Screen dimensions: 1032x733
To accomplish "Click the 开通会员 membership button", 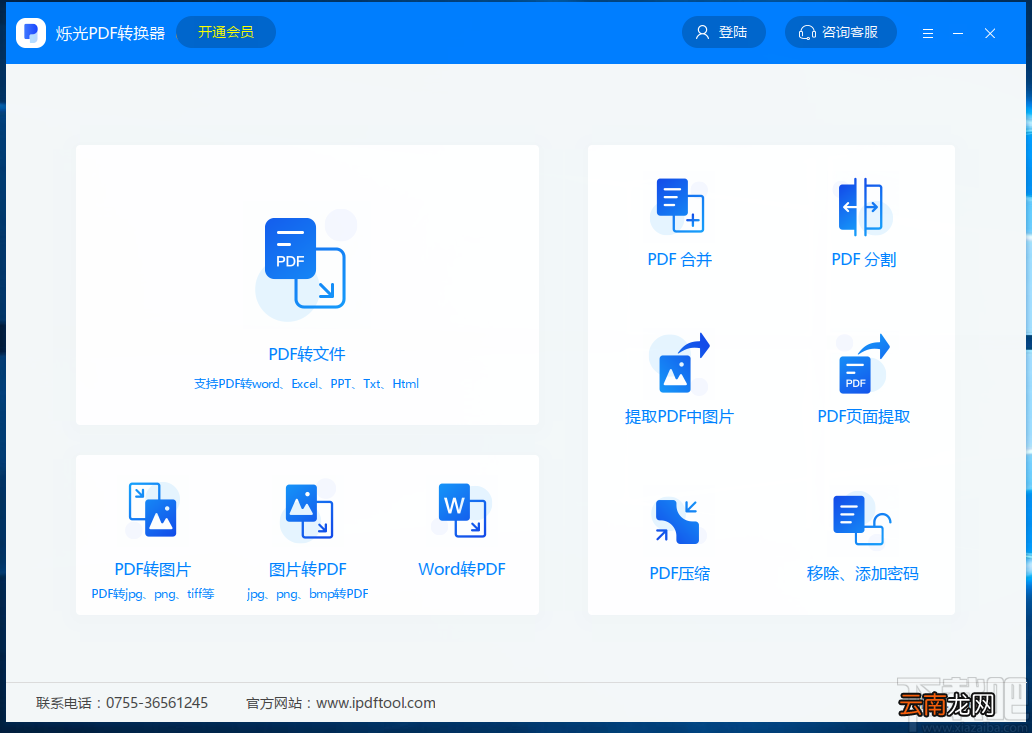I will click(x=226, y=32).
